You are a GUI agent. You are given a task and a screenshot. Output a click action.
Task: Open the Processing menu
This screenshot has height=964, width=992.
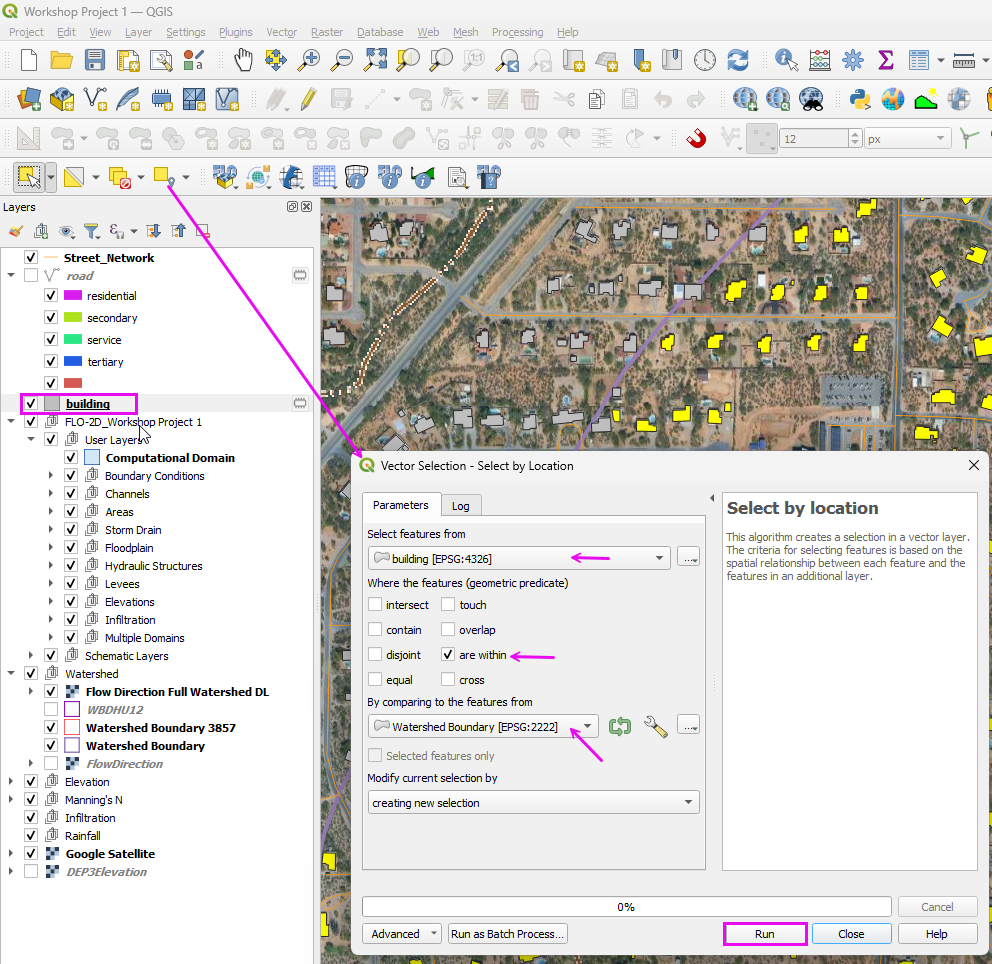coord(516,32)
